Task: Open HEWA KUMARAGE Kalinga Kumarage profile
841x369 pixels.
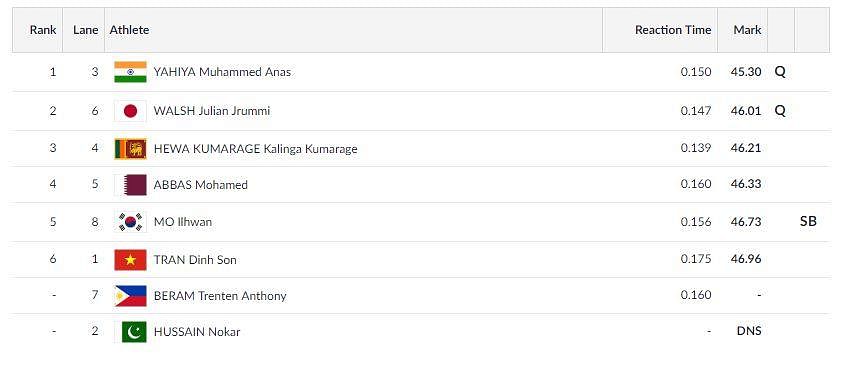Action: [x=255, y=149]
